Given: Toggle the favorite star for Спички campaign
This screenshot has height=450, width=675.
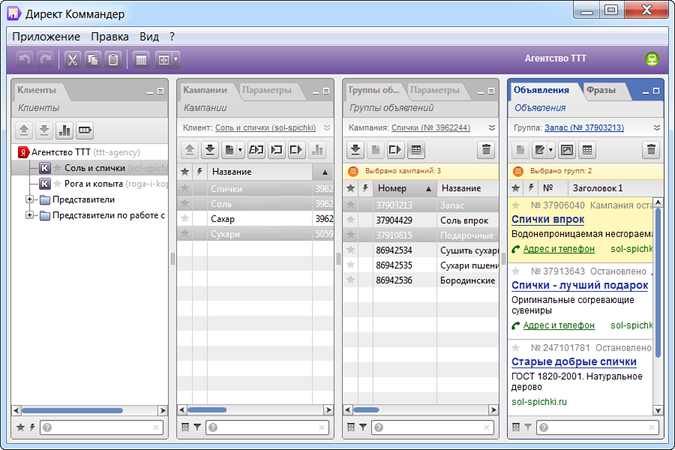Looking at the screenshot, I should tap(185, 188).
